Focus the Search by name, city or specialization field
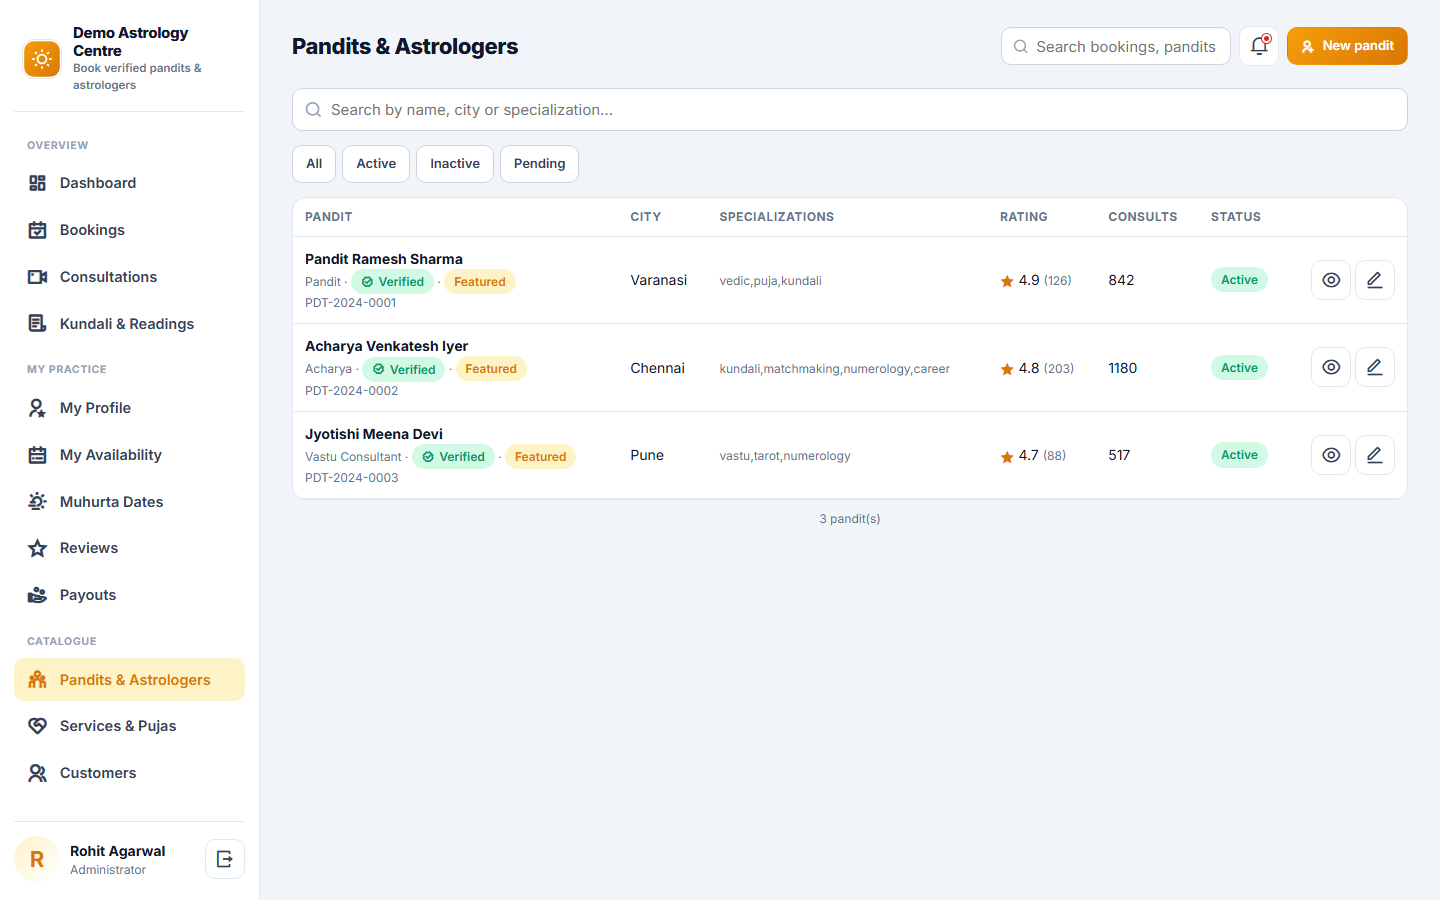The width and height of the screenshot is (1440, 900). click(x=850, y=110)
